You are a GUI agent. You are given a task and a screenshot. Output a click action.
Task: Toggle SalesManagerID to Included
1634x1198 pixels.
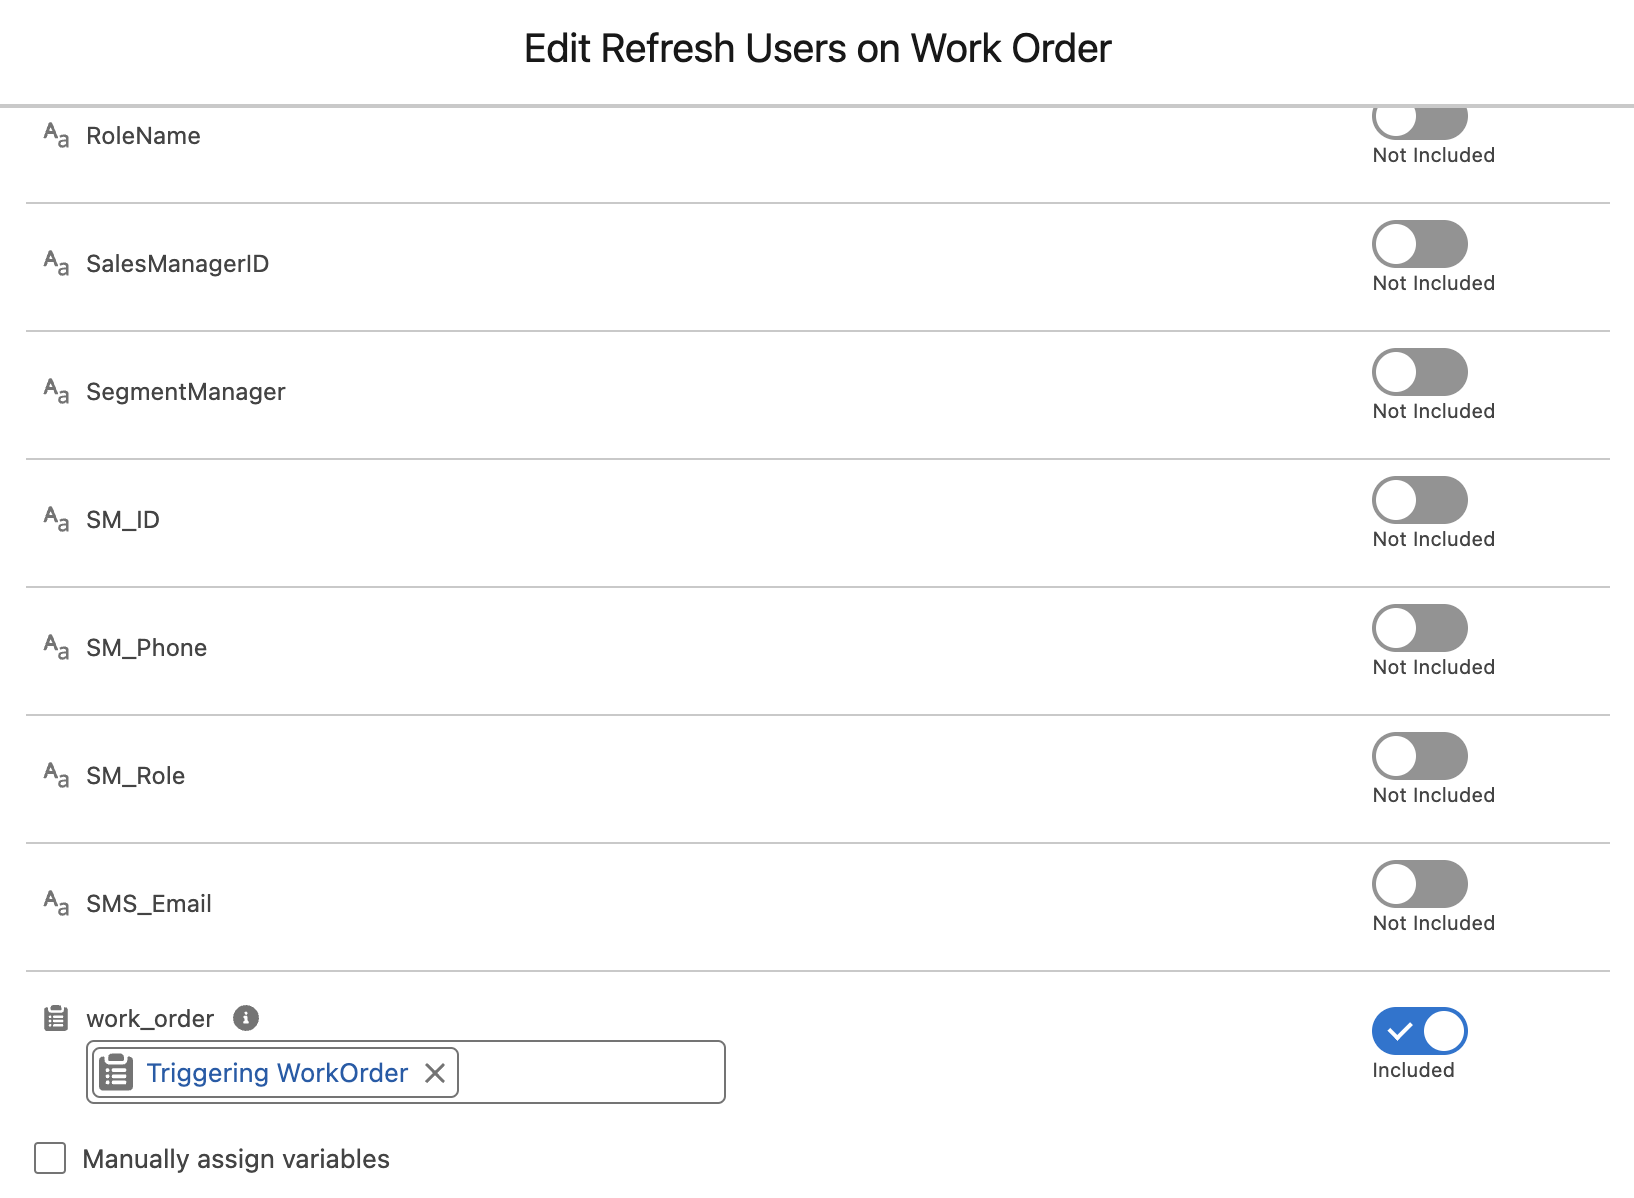tap(1418, 244)
